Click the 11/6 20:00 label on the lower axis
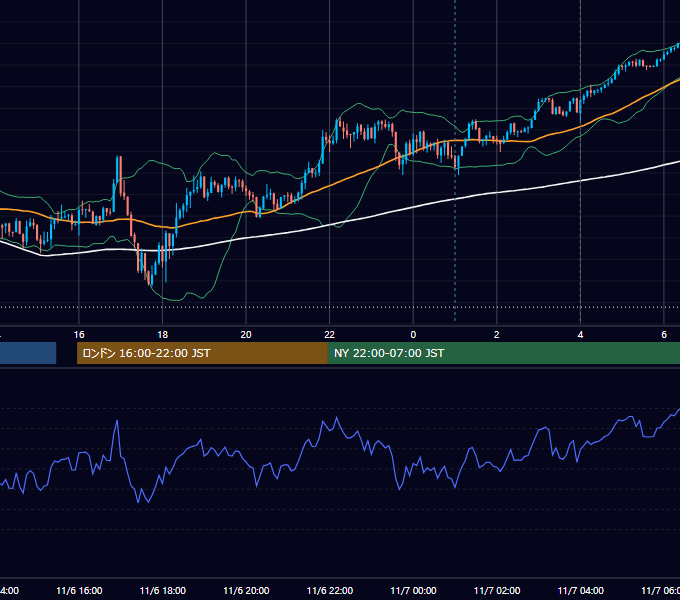The width and height of the screenshot is (680, 600). click(246, 590)
